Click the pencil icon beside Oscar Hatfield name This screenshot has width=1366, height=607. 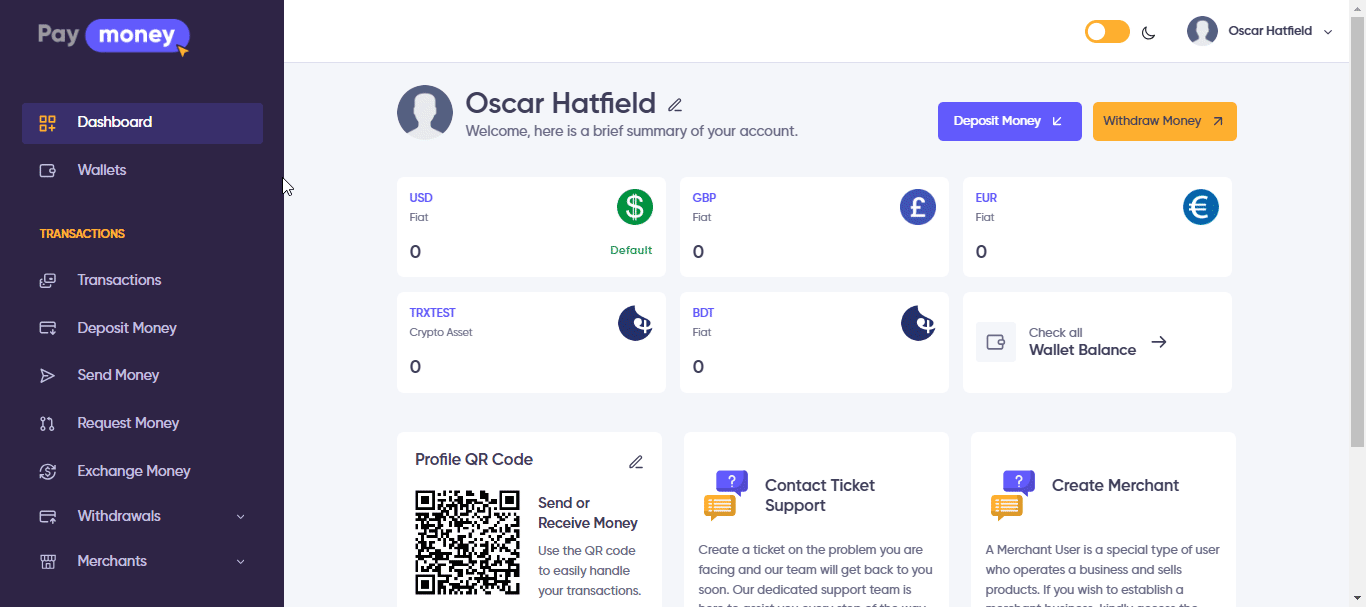click(x=675, y=105)
